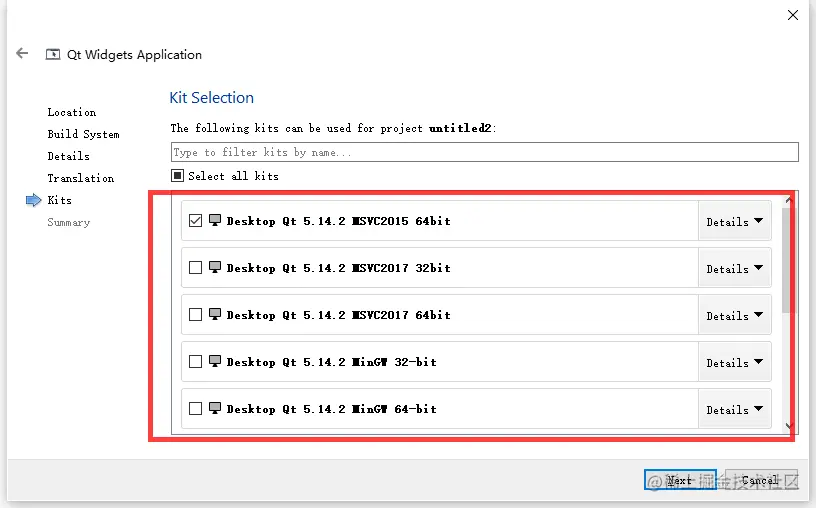The width and height of the screenshot is (816, 508).
Task: Click monitor icon of MSVC2017 32bit kit
Action: [x=215, y=267]
